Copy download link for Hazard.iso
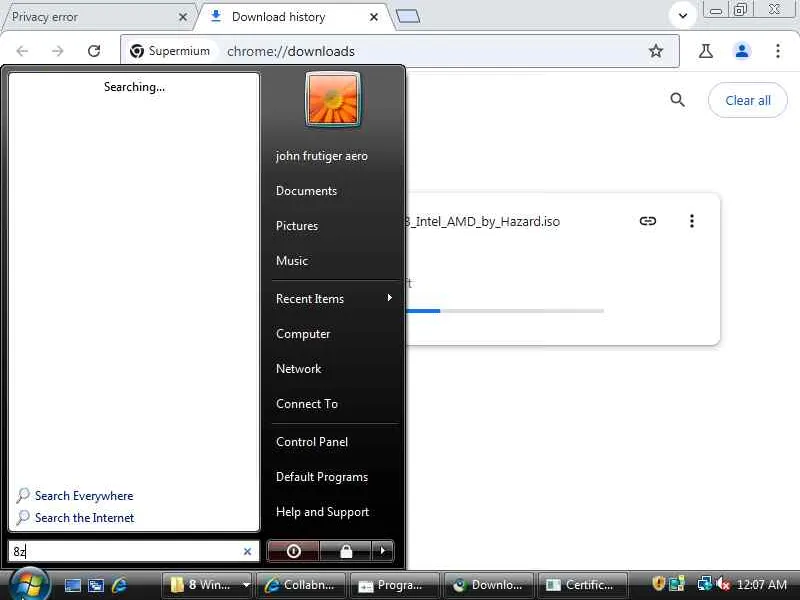This screenshot has width=800, height=600. coord(647,221)
